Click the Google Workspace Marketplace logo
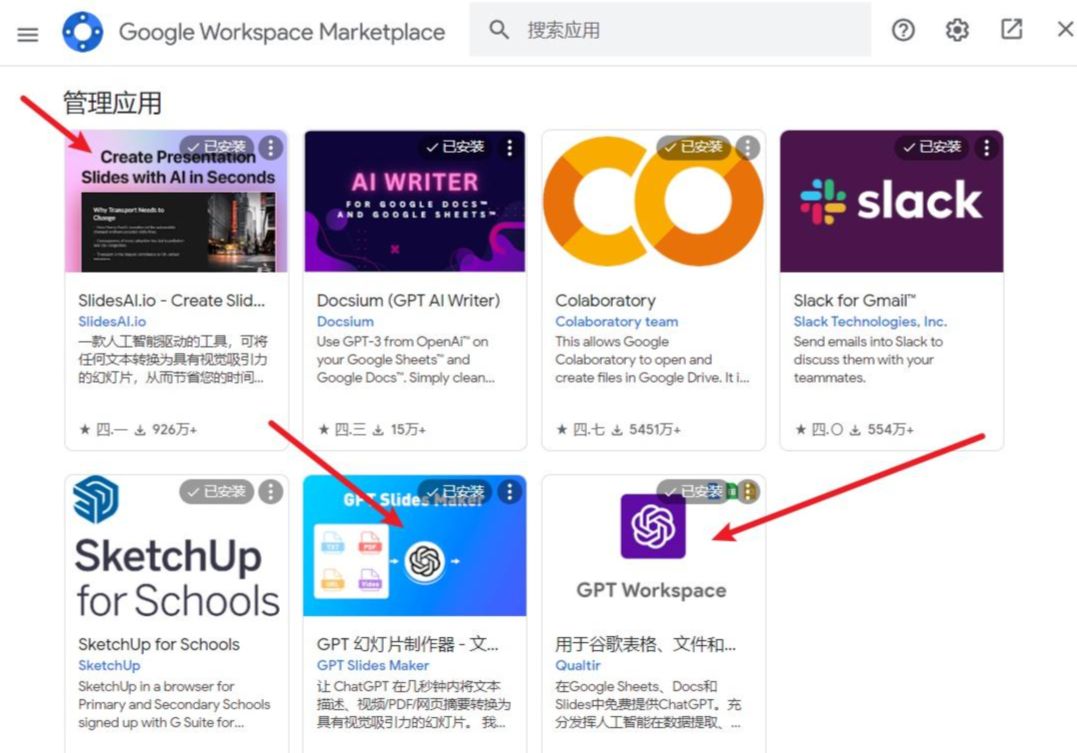 coord(82,32)
